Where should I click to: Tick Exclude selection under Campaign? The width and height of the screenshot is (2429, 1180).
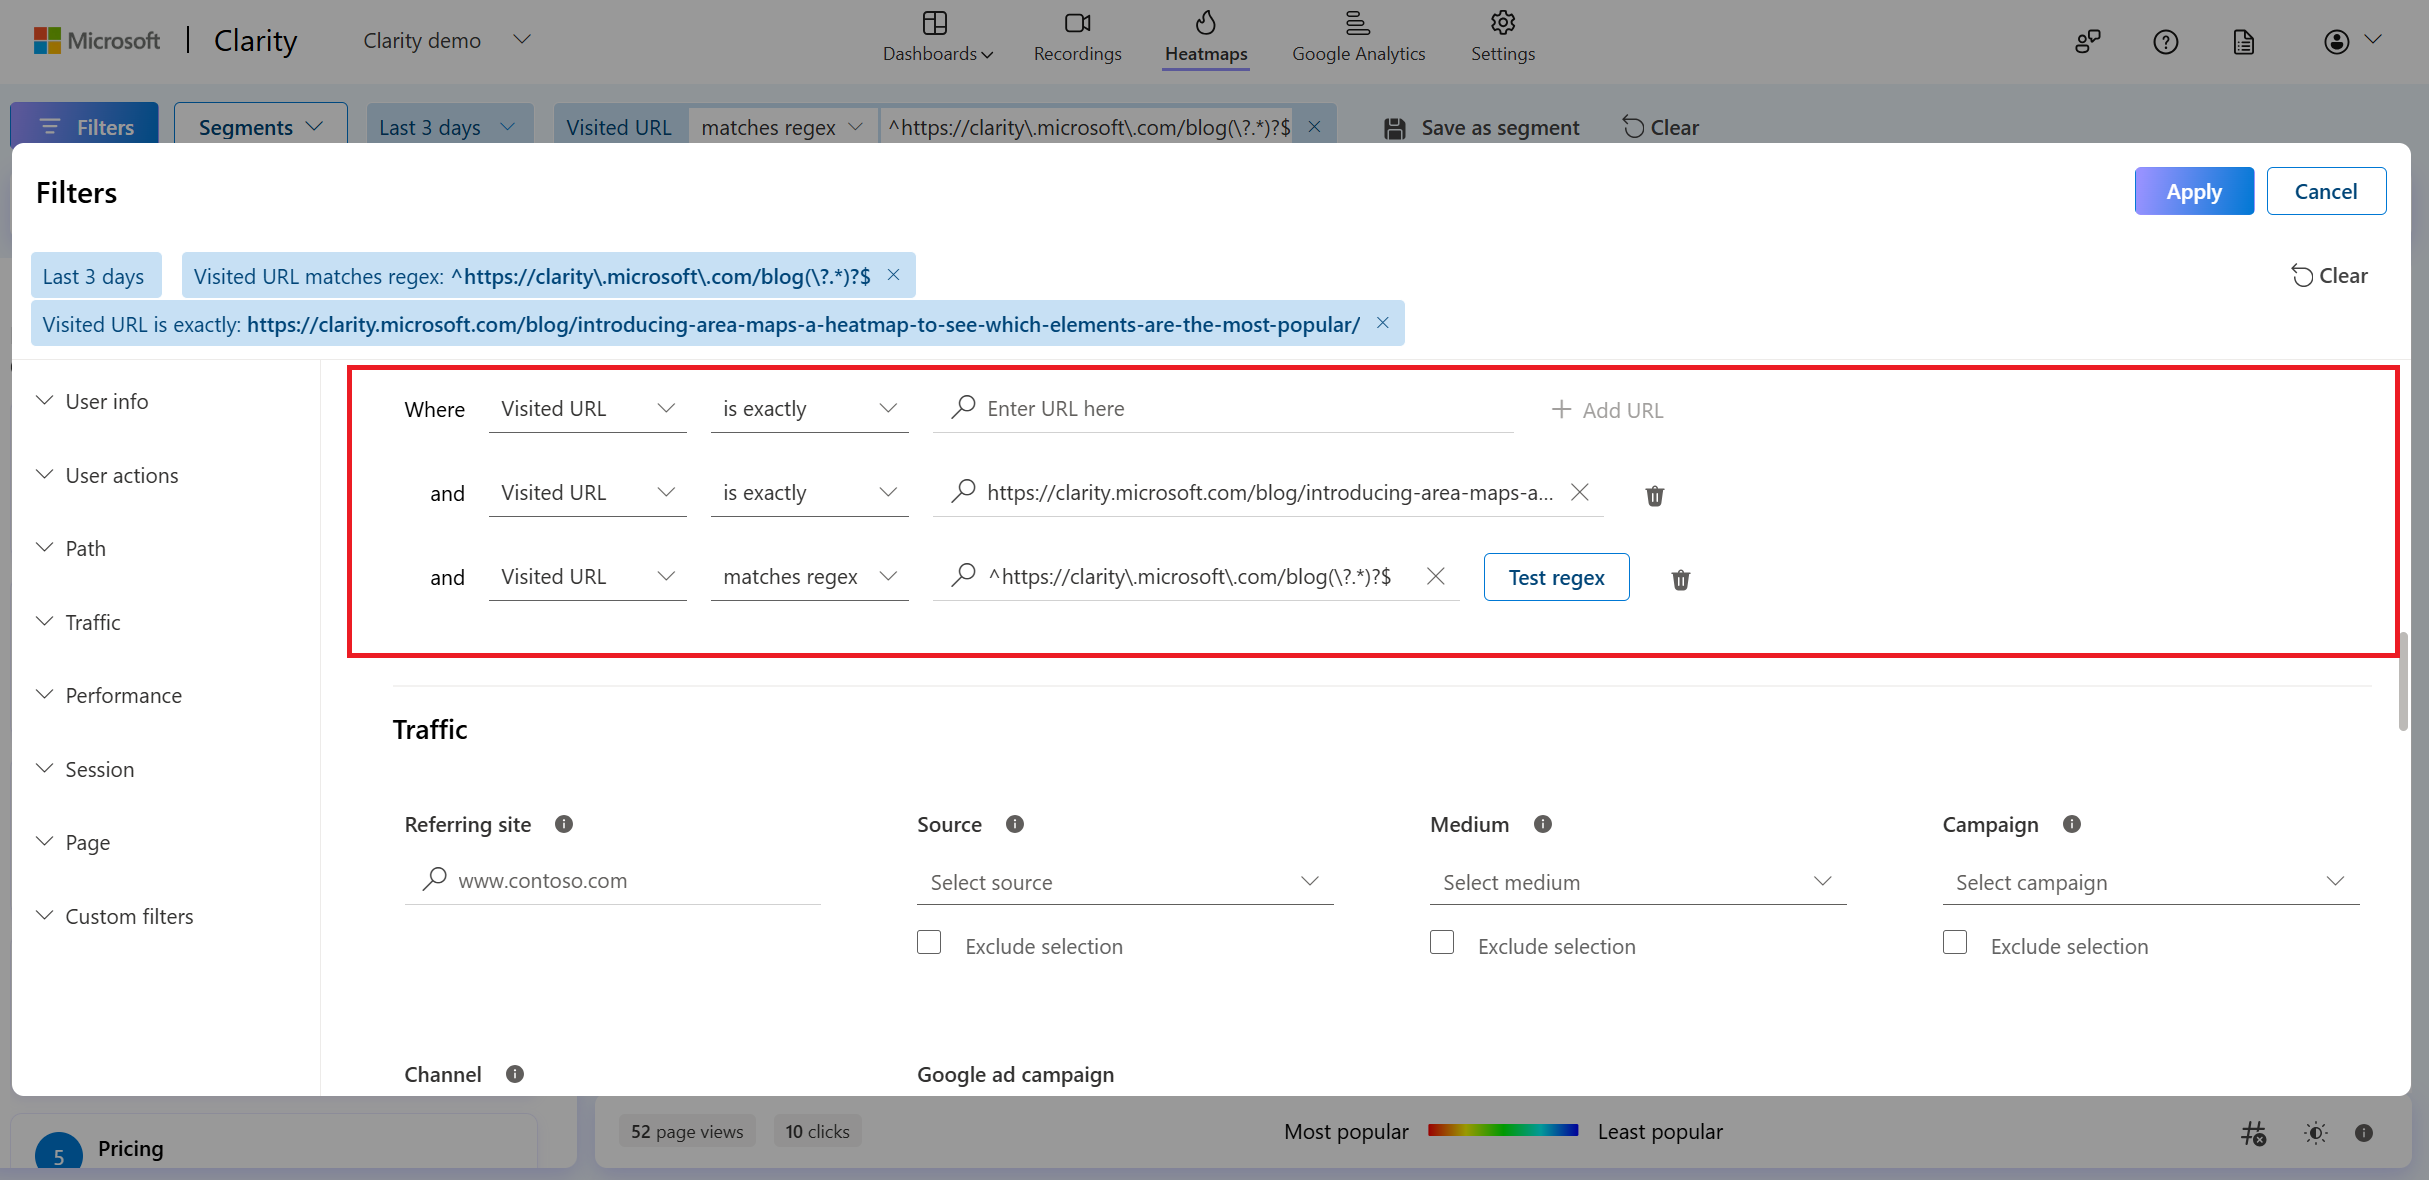[1955, 943]
